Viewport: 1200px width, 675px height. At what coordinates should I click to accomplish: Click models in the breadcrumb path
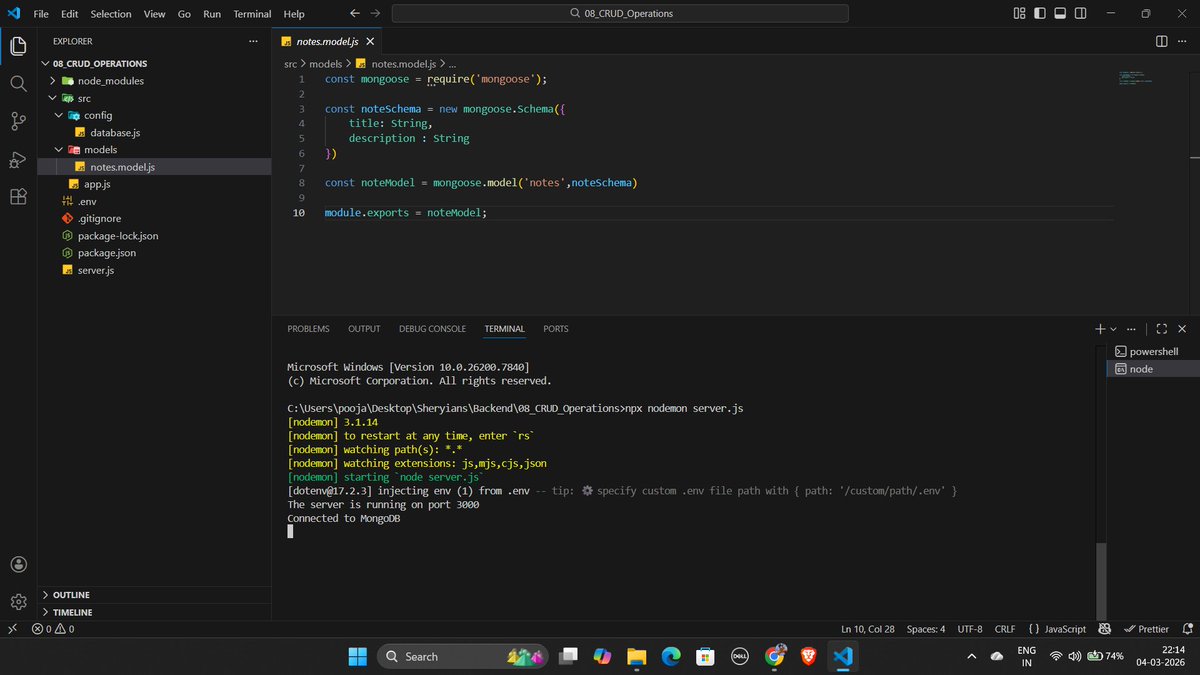click(x=325, y=63)
